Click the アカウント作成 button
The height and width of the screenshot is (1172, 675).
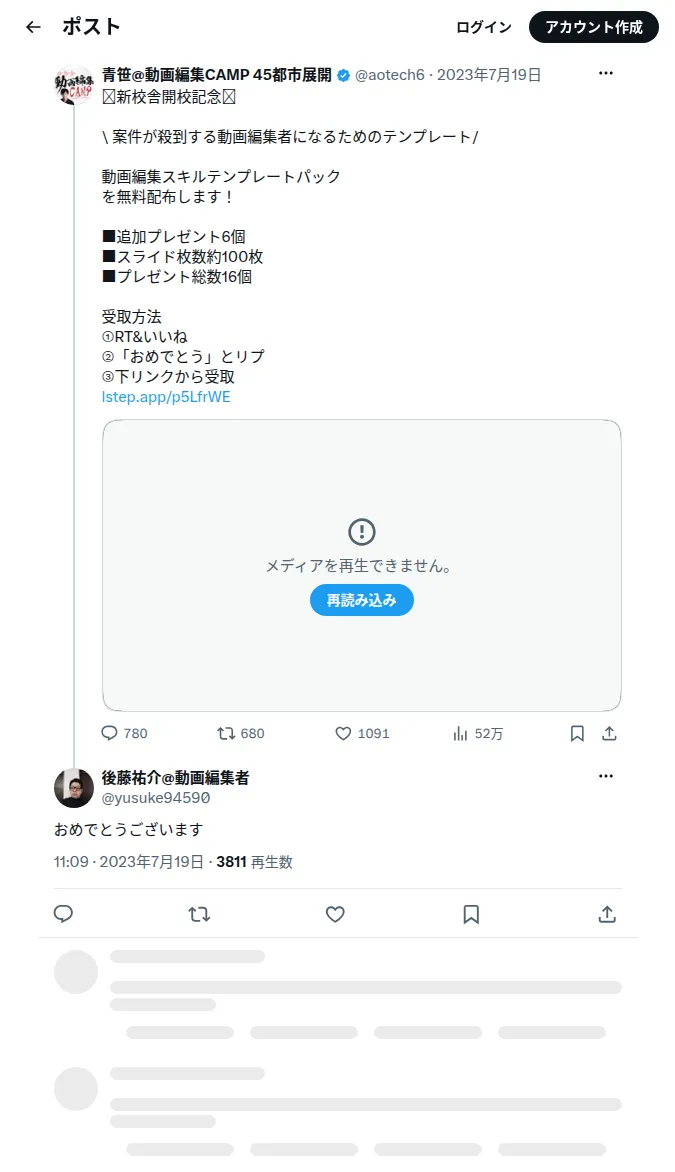594,27
